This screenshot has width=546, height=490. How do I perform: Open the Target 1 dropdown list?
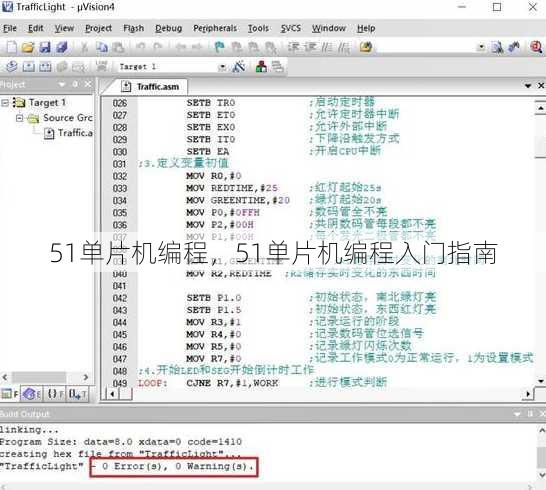tap(221, 67)
